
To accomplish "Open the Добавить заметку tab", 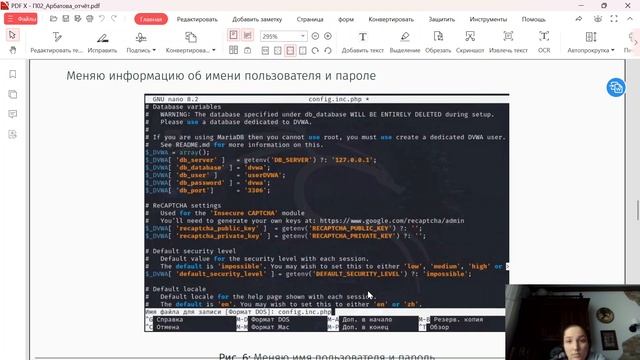I will [257, 19].
